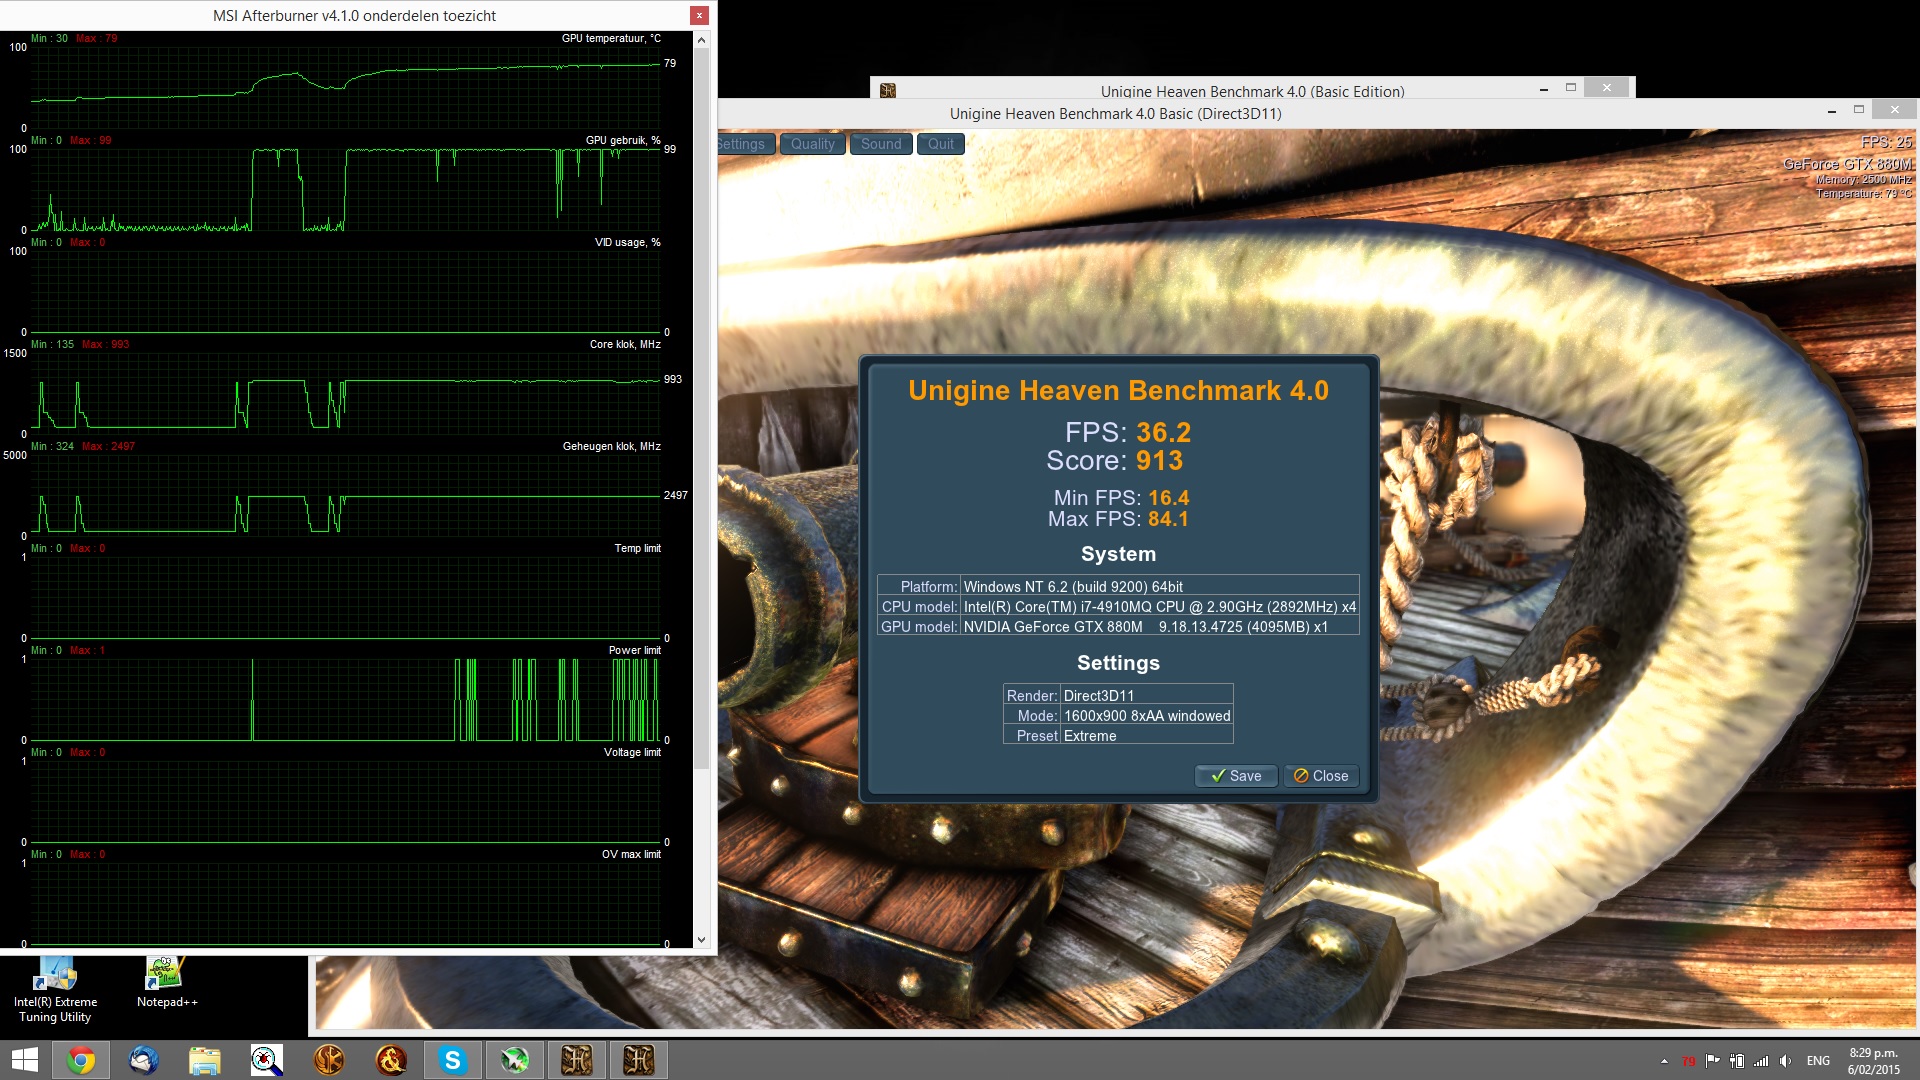Image resolution: width=1920 pixels, height=1080 pixels.
Task: Click the GPU model GTX 880M cell
Action: [x=1160, y=627]
